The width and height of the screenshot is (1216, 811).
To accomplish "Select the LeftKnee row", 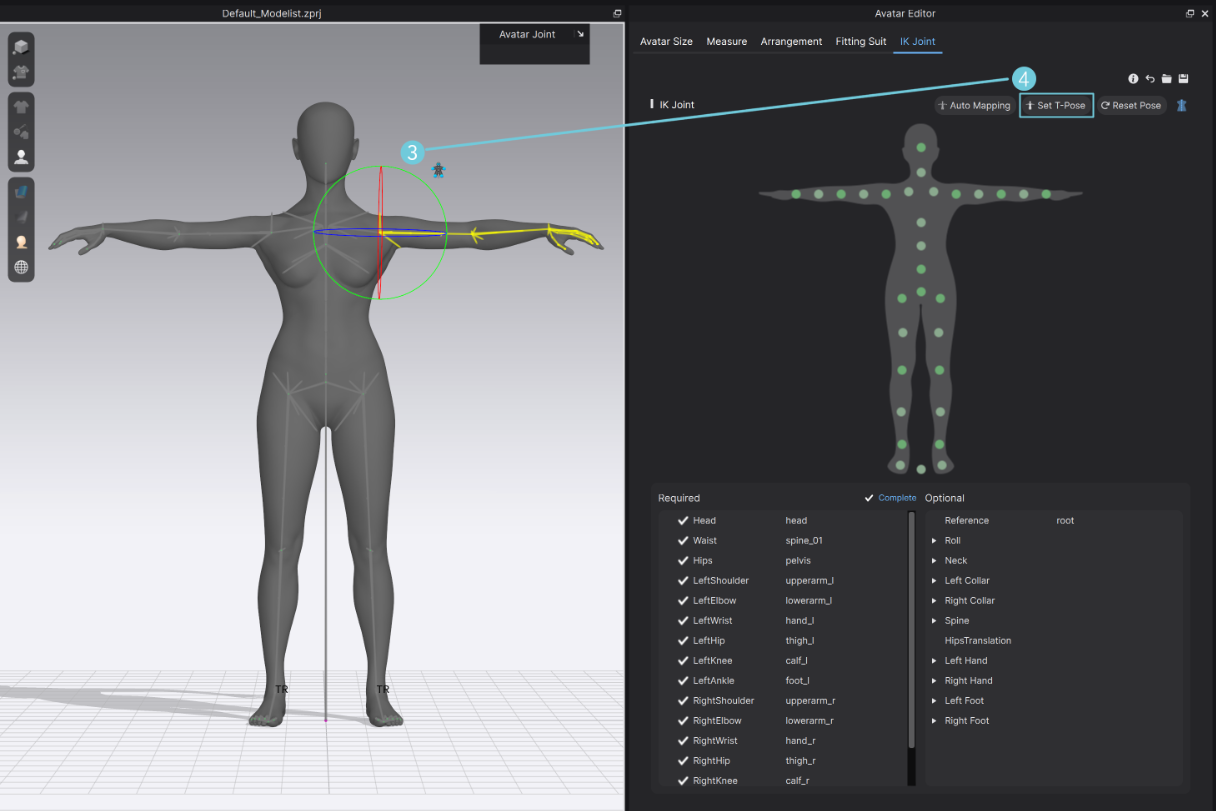I will (783, 660).
